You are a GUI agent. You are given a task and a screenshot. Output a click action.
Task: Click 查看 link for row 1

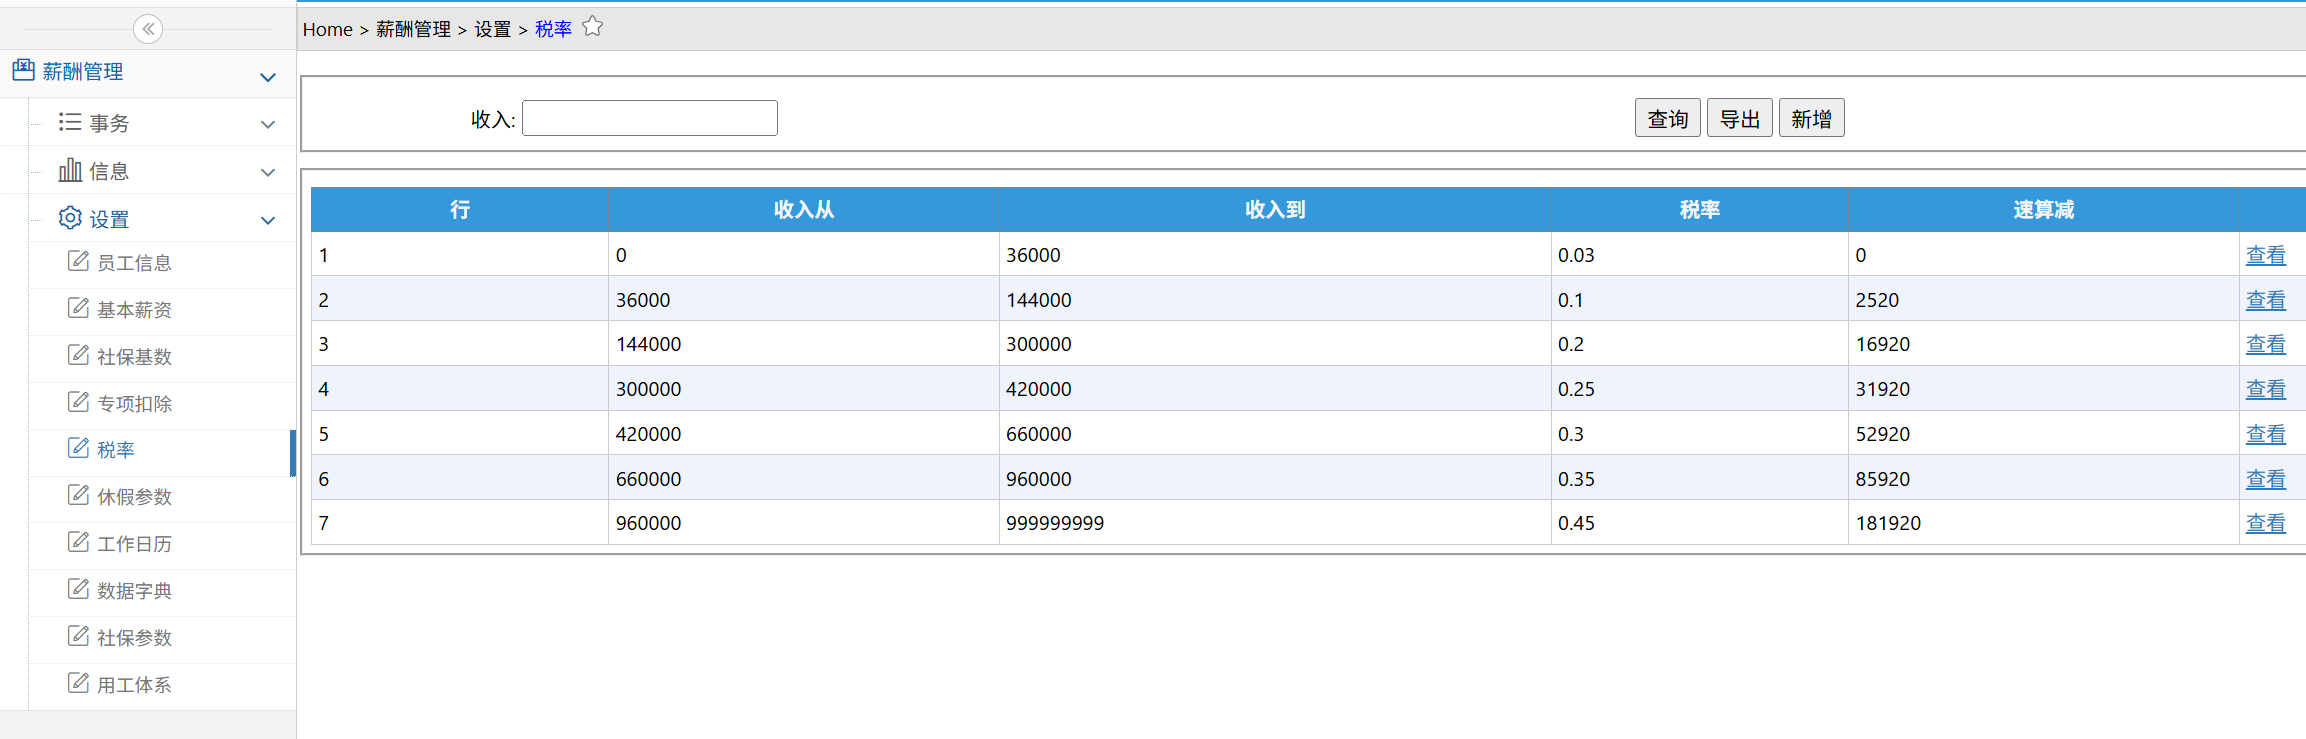(2265, 255)
